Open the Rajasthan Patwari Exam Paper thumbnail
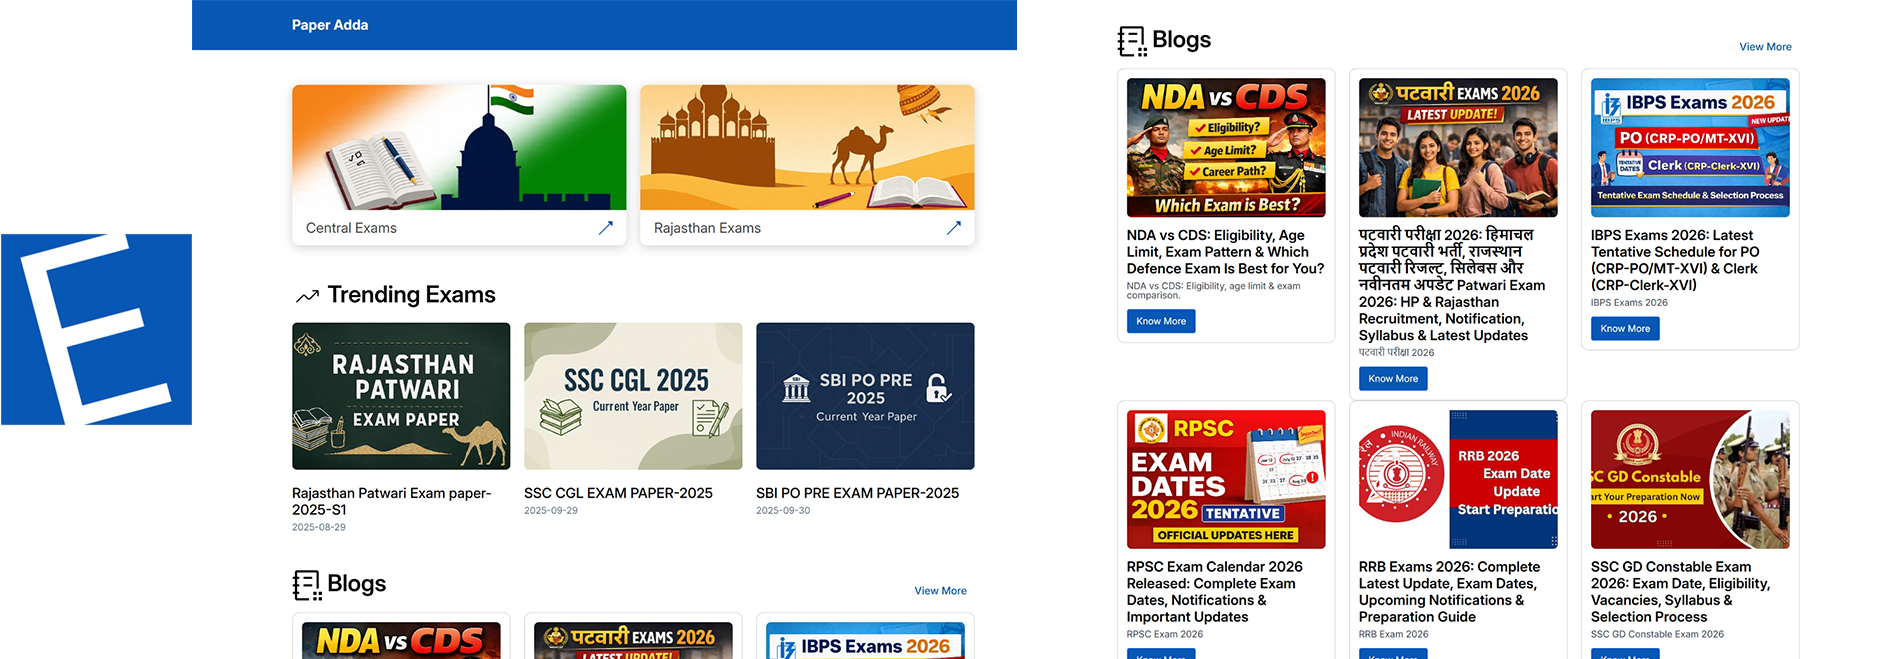This screenshot has width=1899, height=659. pos(401,396)
